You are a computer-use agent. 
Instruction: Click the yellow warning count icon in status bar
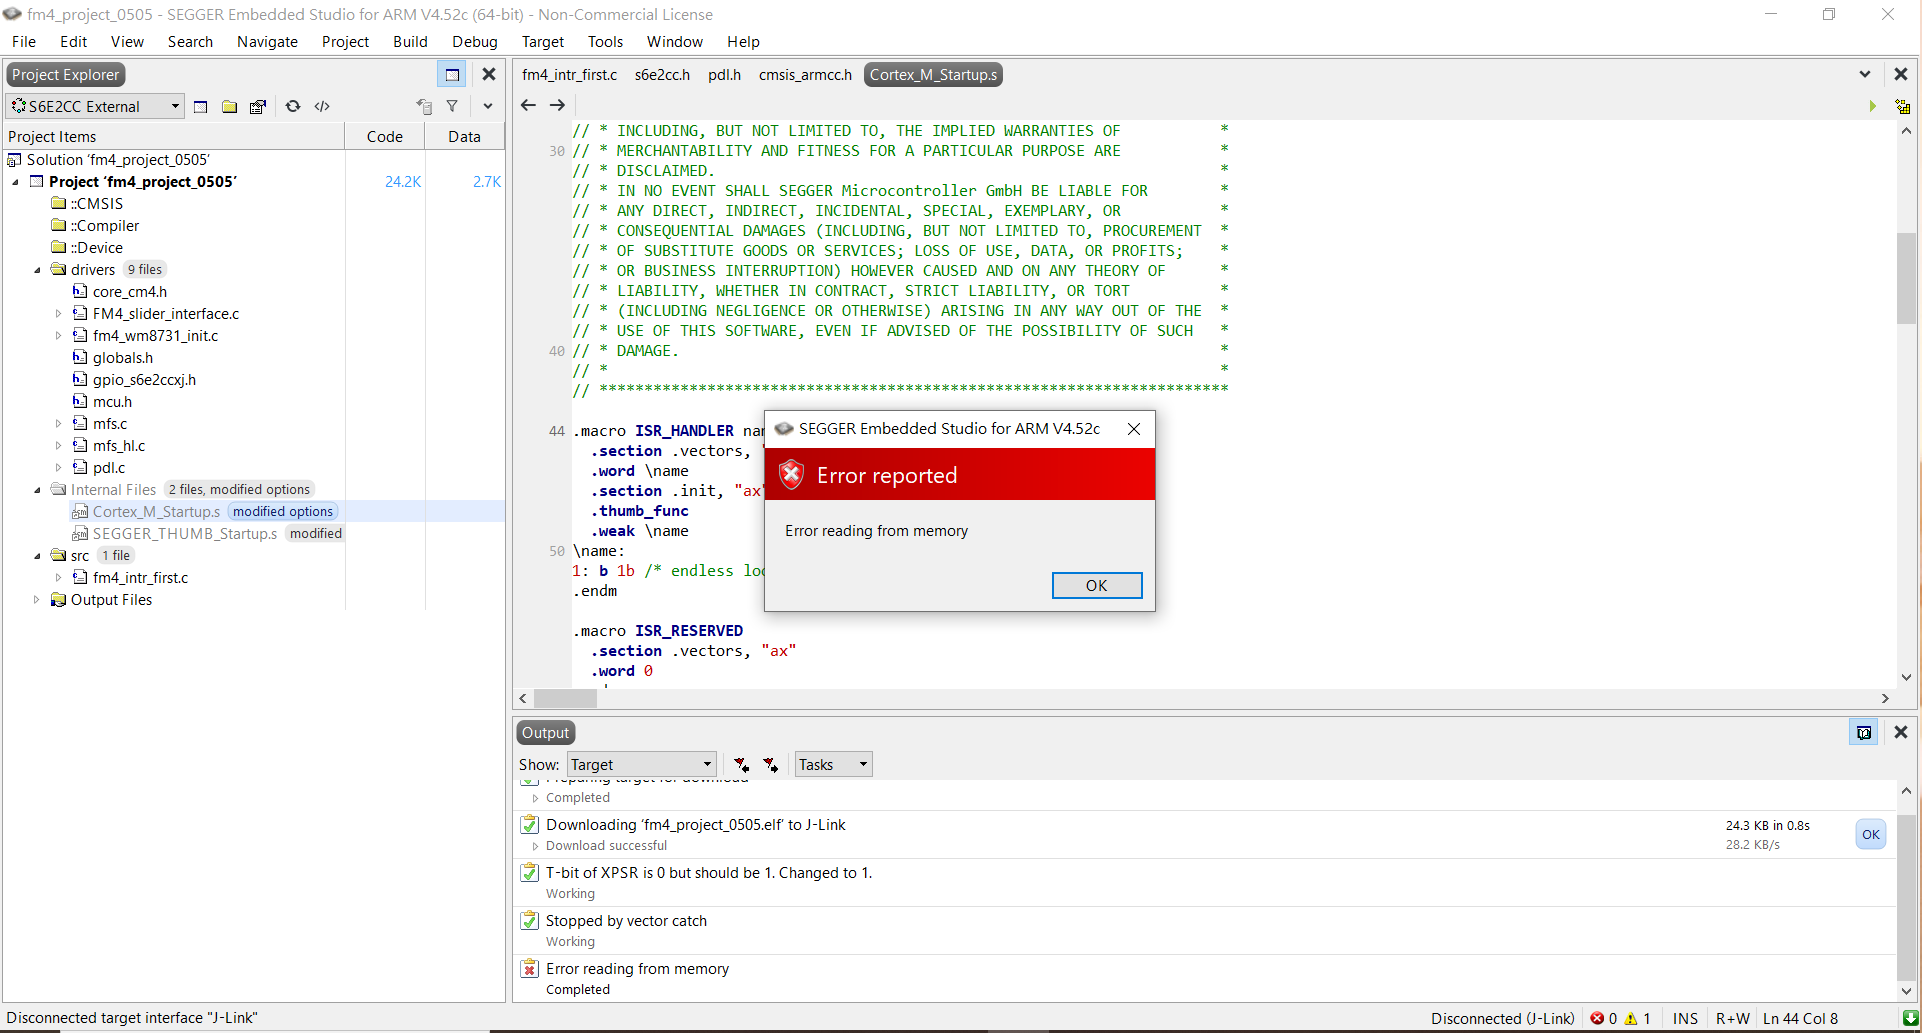click(1631, 1018)
